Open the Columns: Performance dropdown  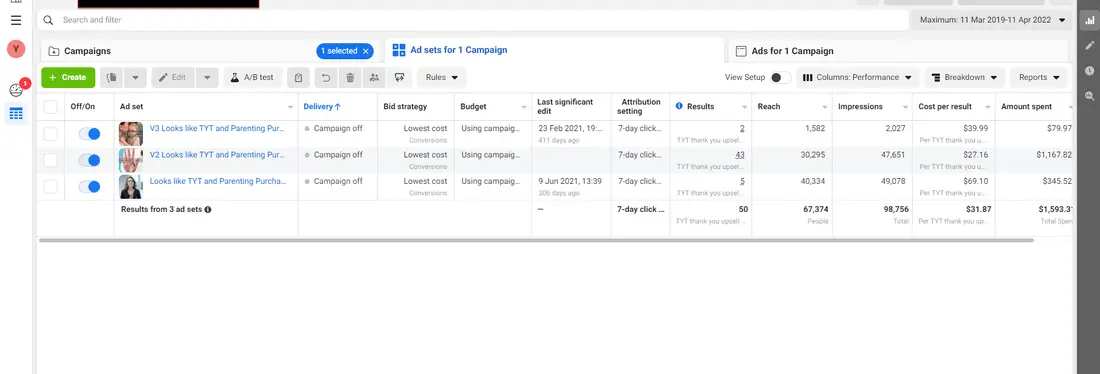point(857,77)
